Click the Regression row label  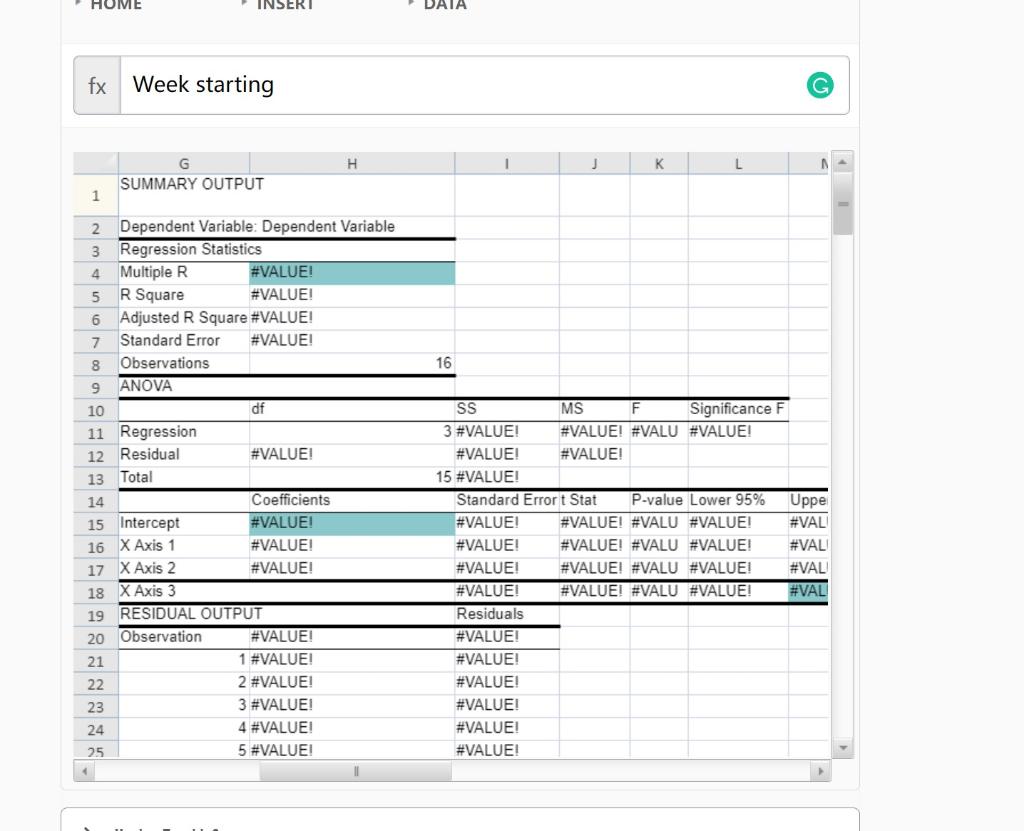[x=184, y=432]
